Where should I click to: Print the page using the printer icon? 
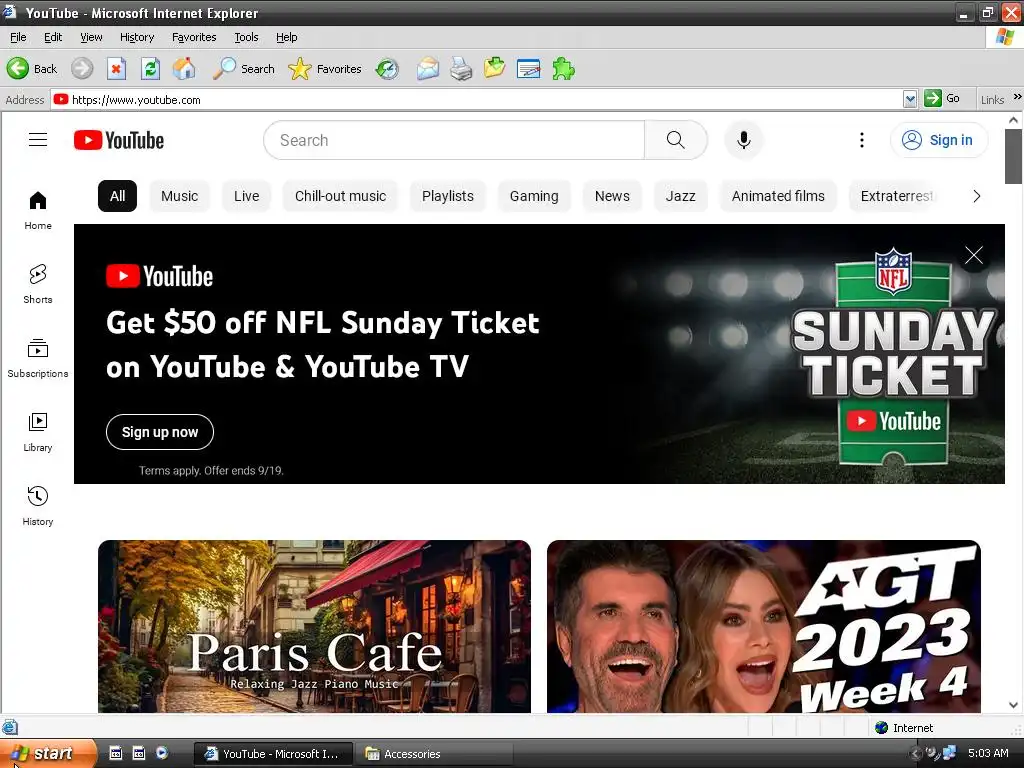pos(461,69)
